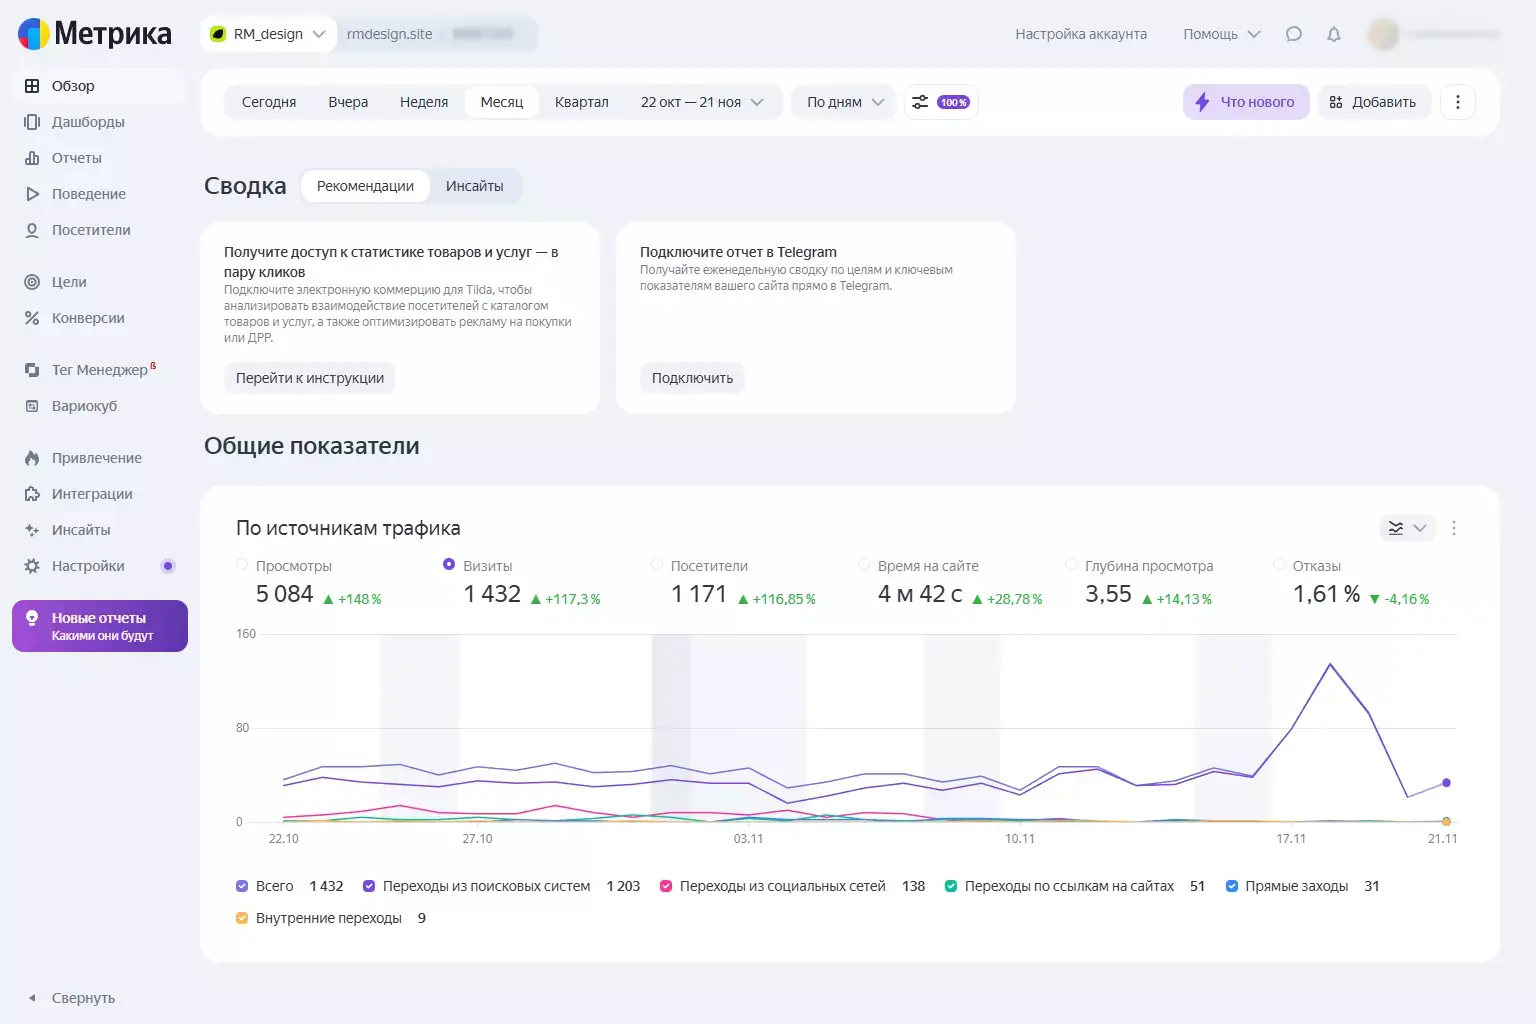Image resolution: width=1536 pixels, height=1024 pixels.
Task: Open the chat messages icon at top
Action: 1294,33
